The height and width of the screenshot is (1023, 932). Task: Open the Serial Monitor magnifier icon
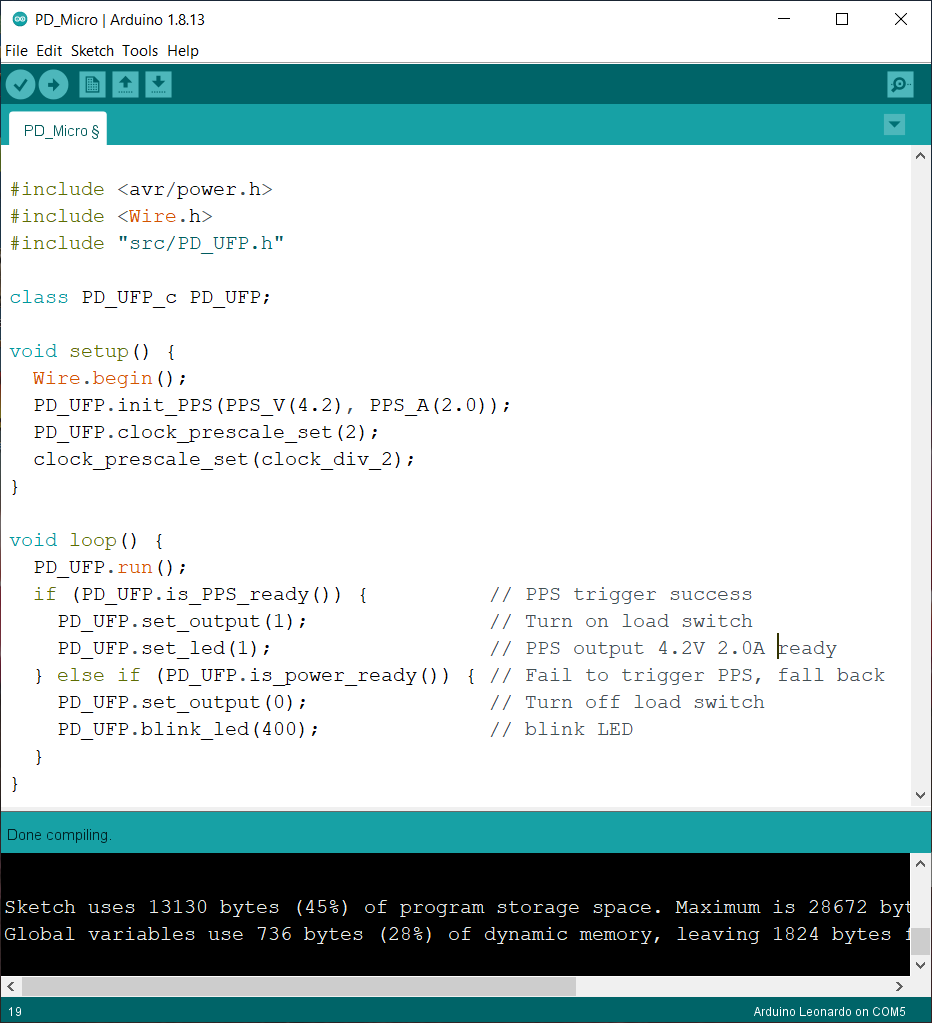[900, 85]
